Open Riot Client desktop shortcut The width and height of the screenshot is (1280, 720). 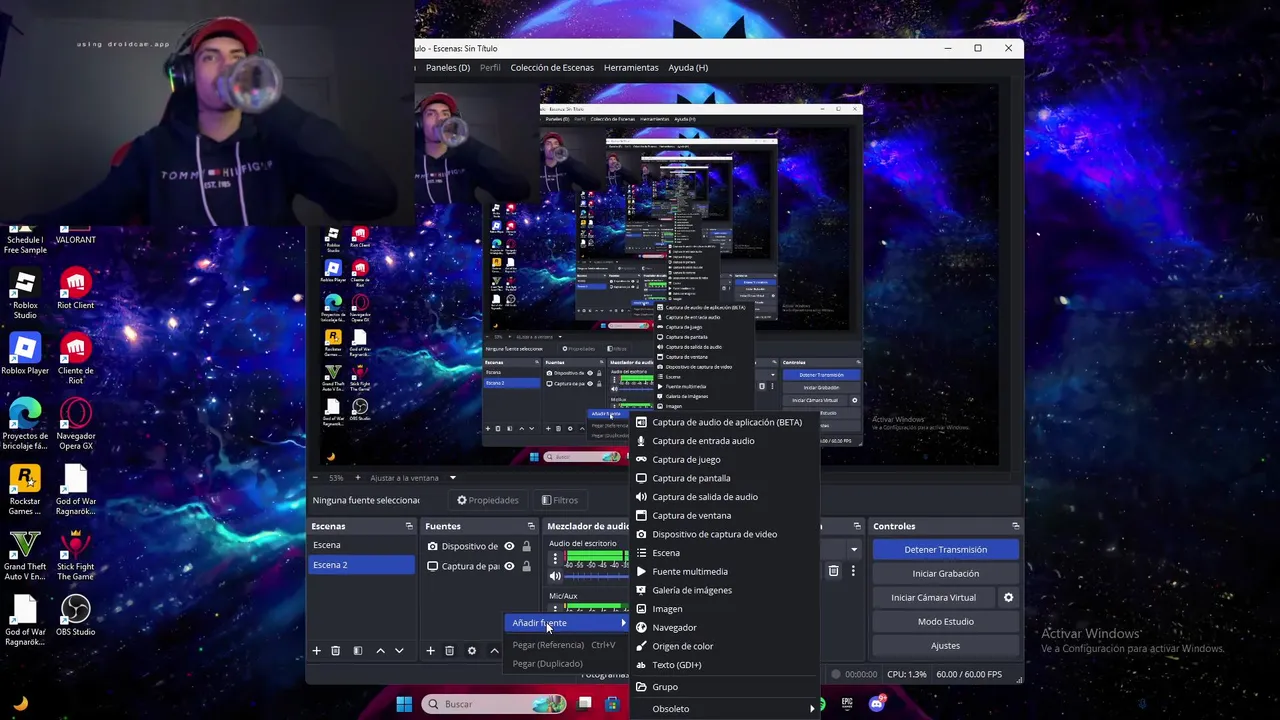point(75,289)
